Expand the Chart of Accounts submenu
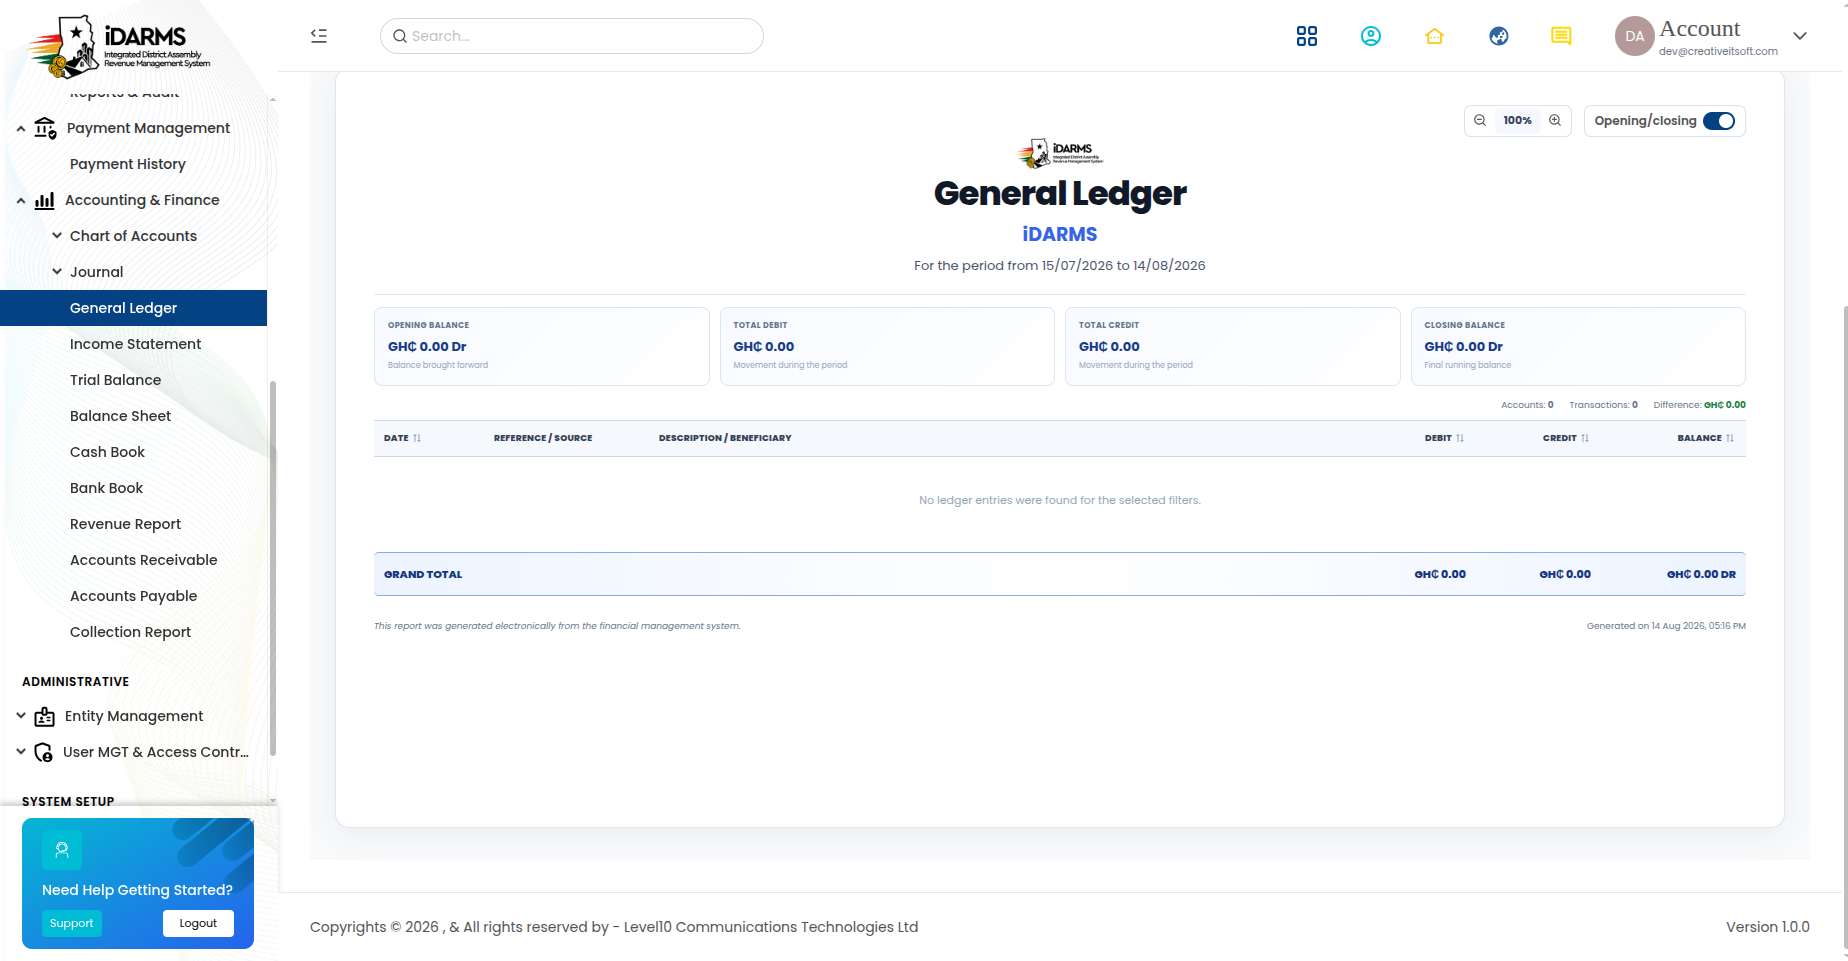This screenshot has width=1848, height=961. (x=57, y=236)
